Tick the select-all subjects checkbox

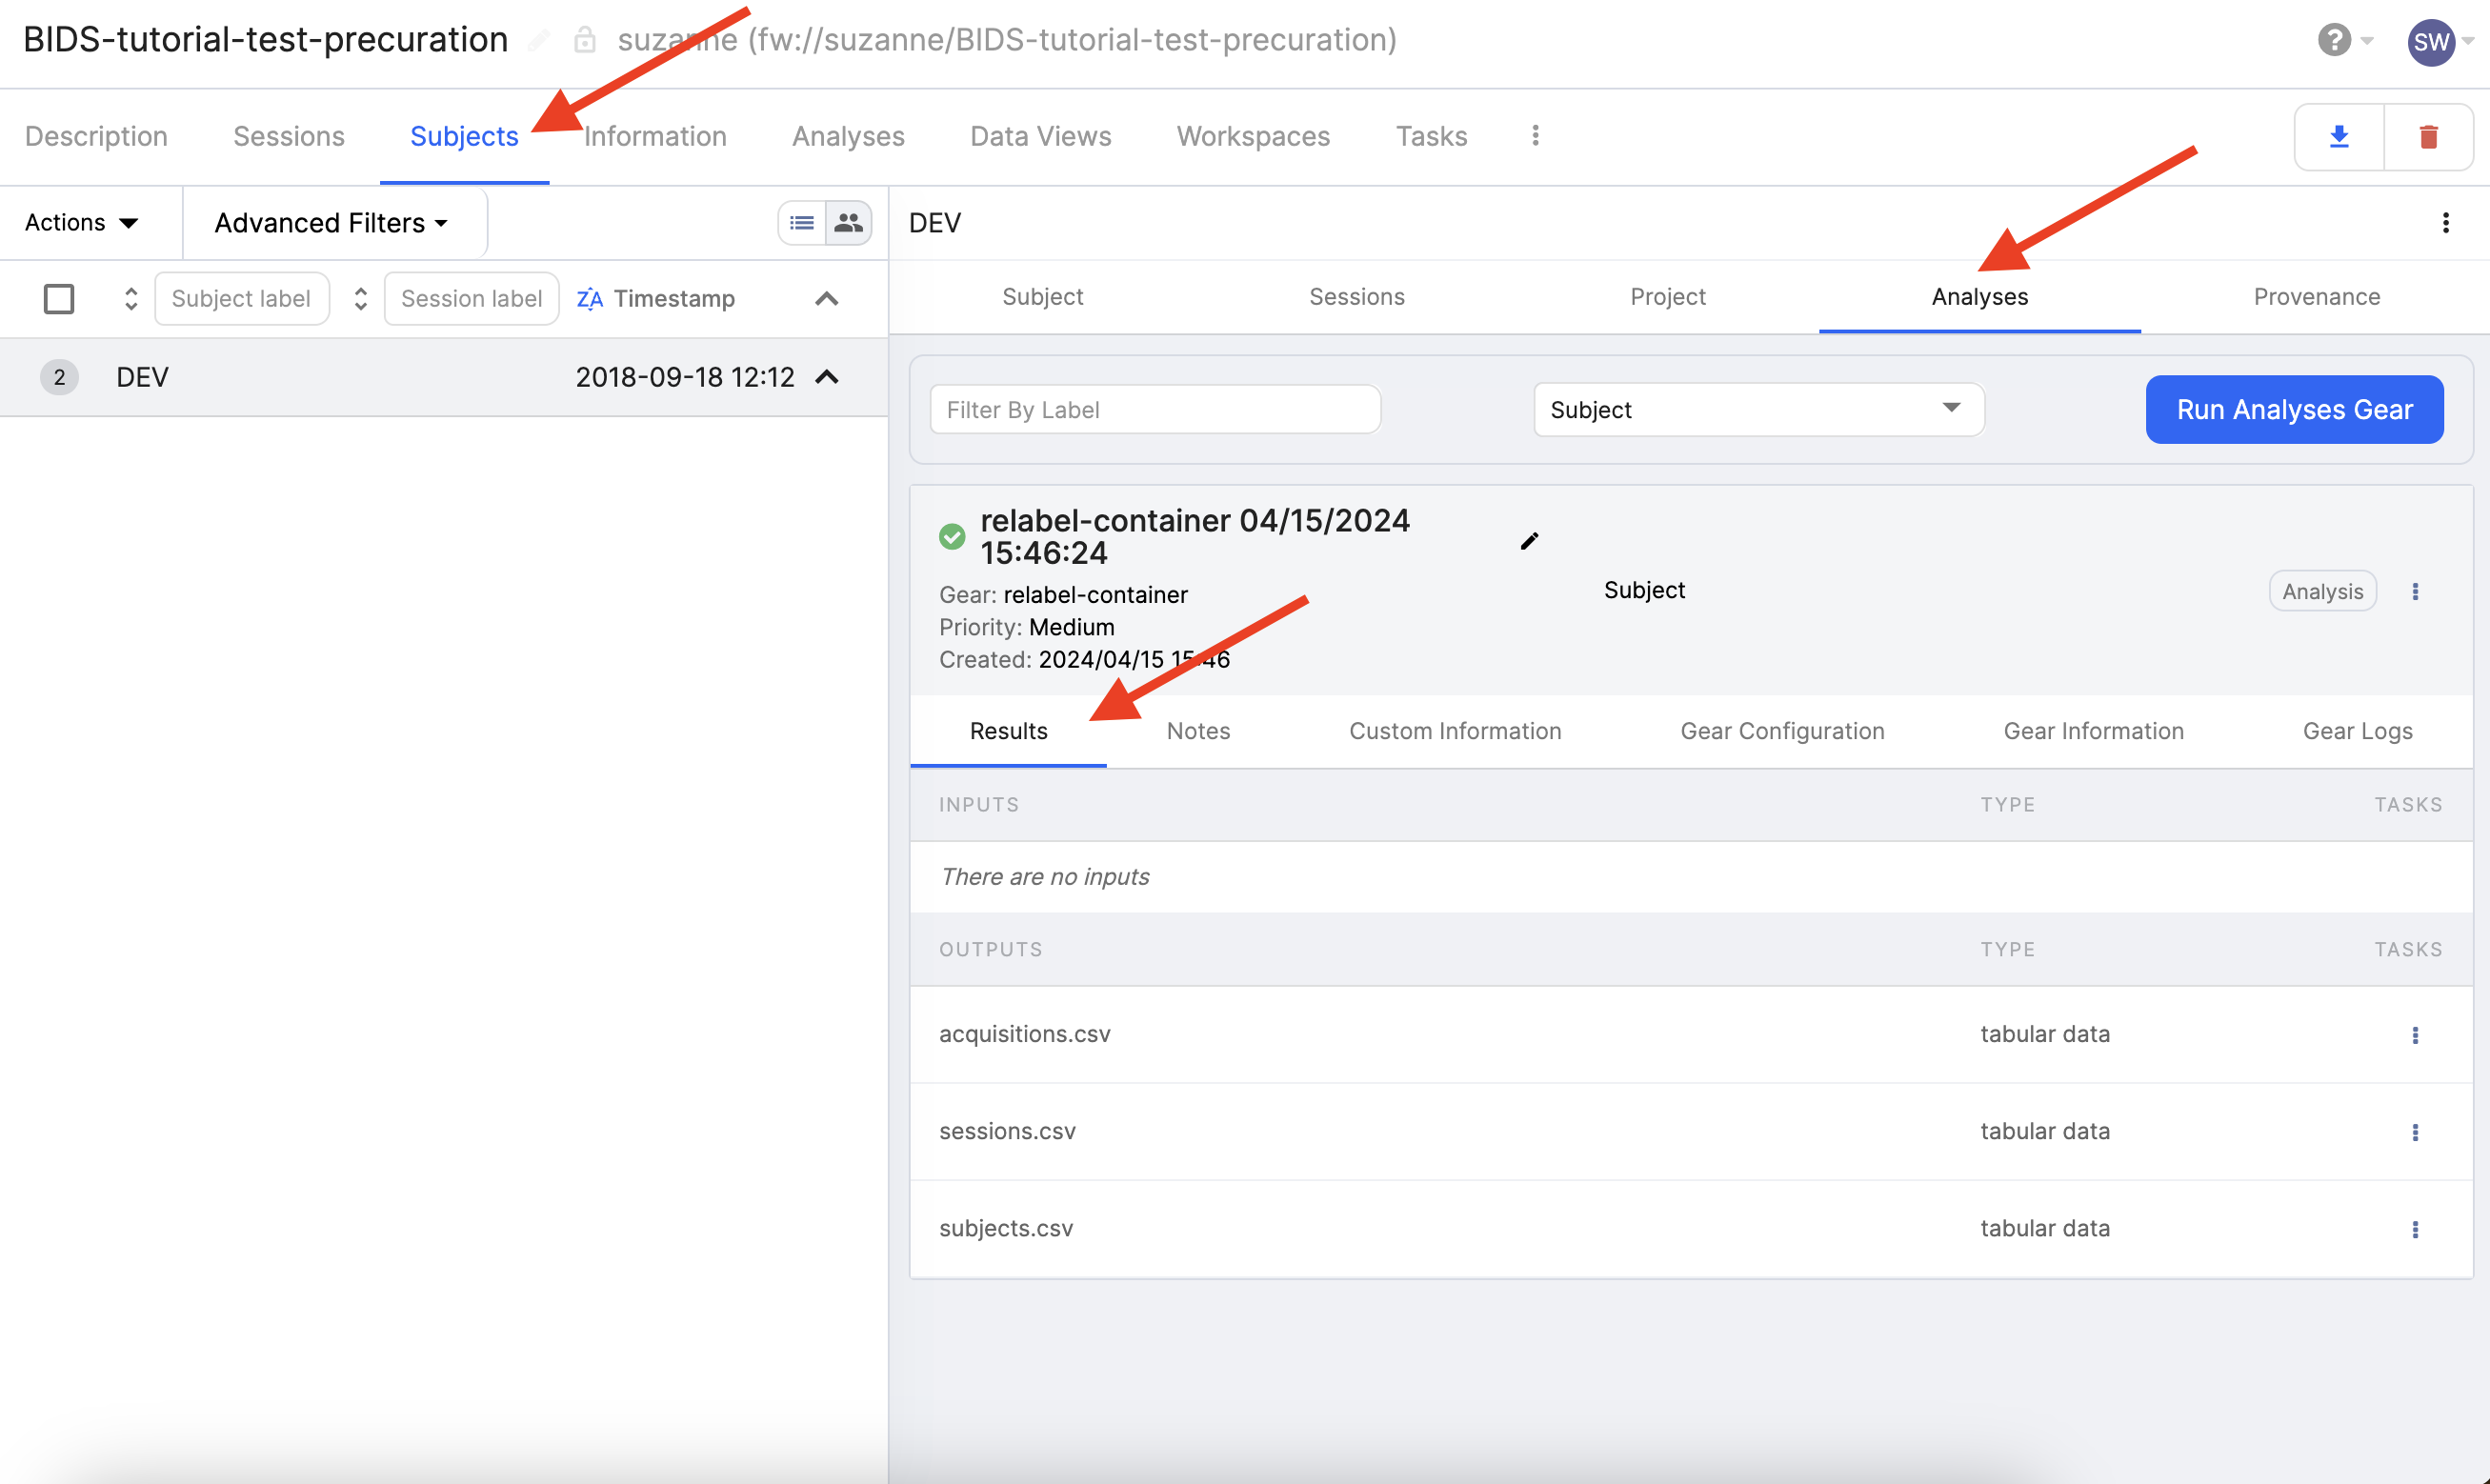coord(59,298)
